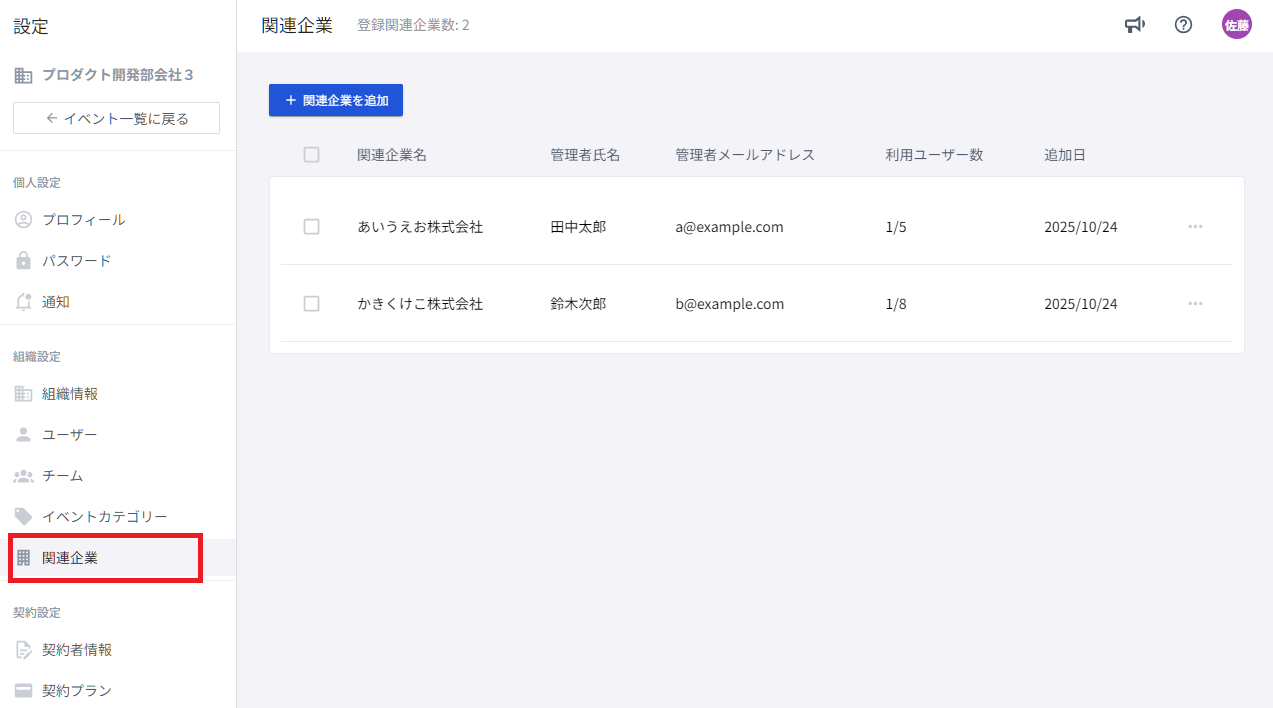Click the 関連企業を追加 button

336,100
